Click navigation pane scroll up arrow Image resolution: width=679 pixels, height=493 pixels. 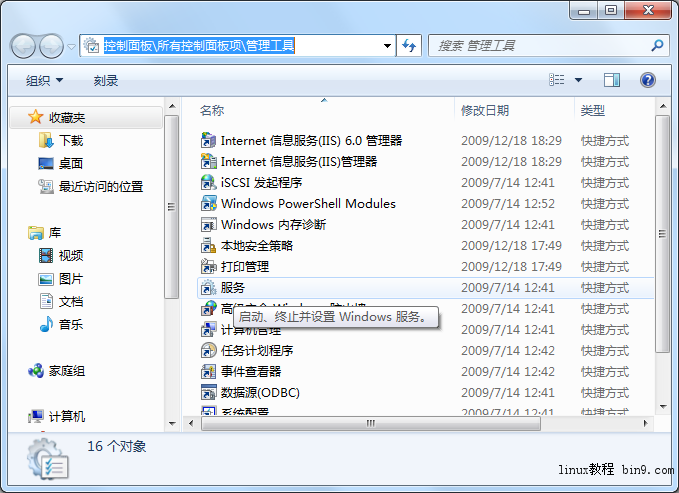pyautogui.click(x=172, y=106)
